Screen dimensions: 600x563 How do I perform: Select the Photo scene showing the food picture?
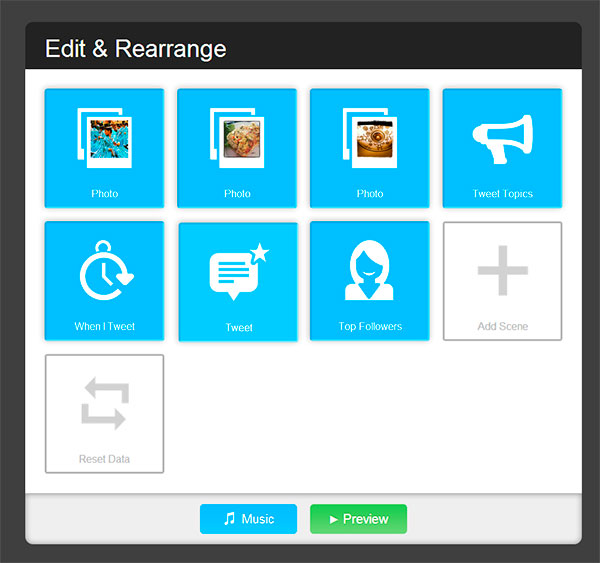coord(237,148)
